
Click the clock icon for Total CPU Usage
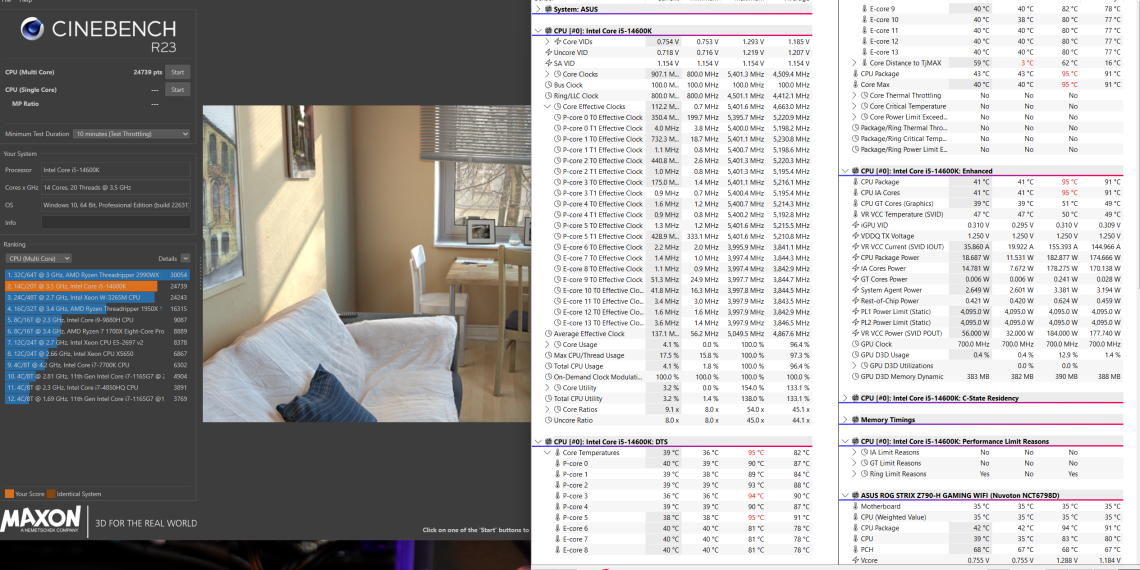tap(548, 366)
